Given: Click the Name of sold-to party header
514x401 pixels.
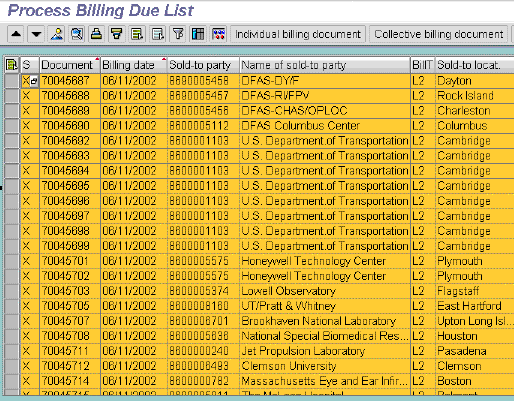Looking at the screenshot, I should point(325,65).
